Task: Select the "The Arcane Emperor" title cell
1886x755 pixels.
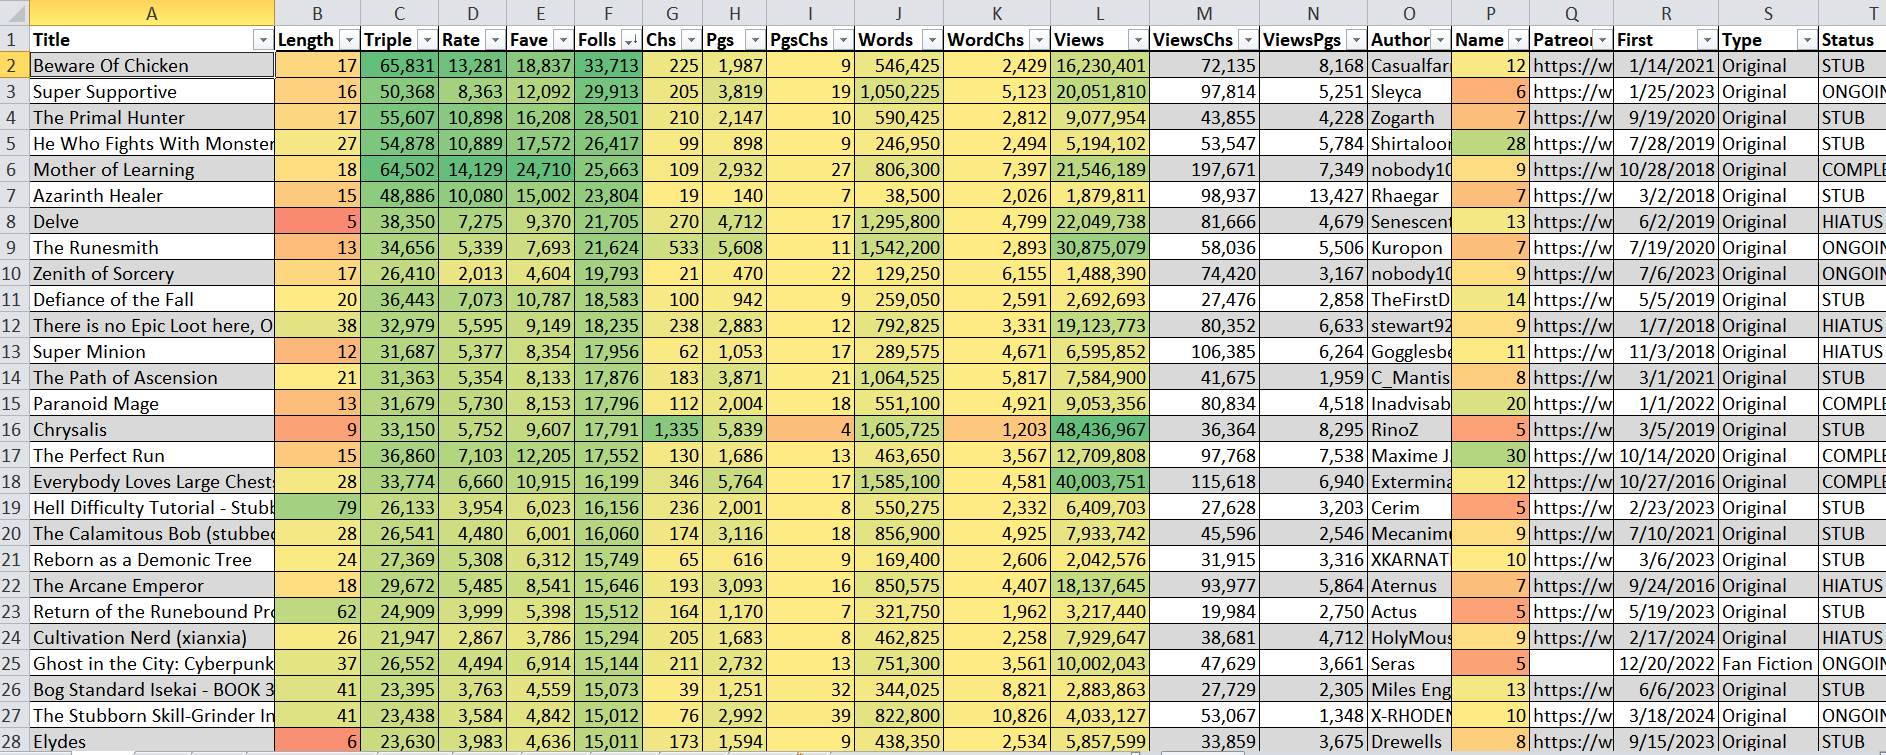Action: (x=152, y=586)
